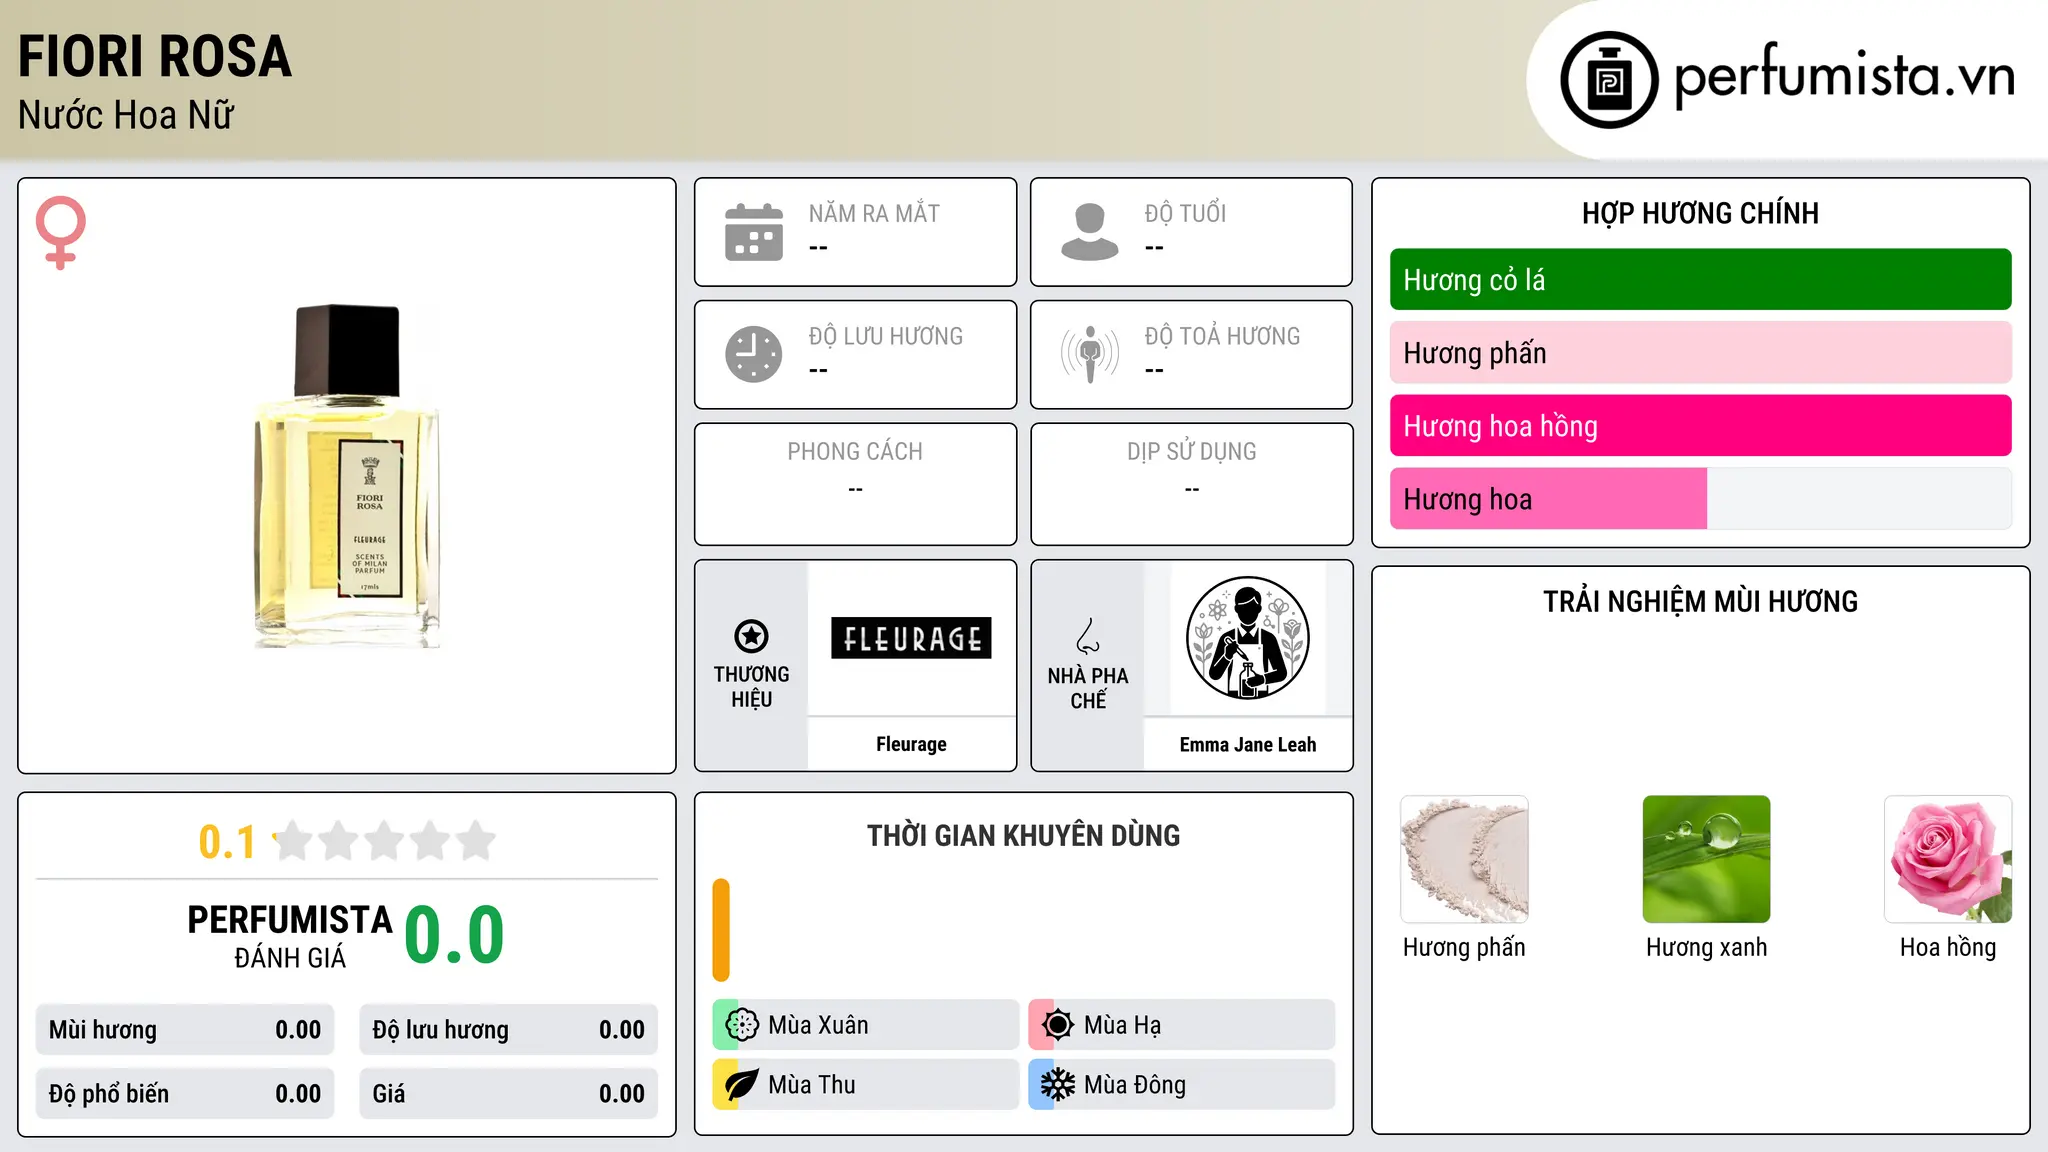Click the person icon beside Độ tuổi

1090,232
